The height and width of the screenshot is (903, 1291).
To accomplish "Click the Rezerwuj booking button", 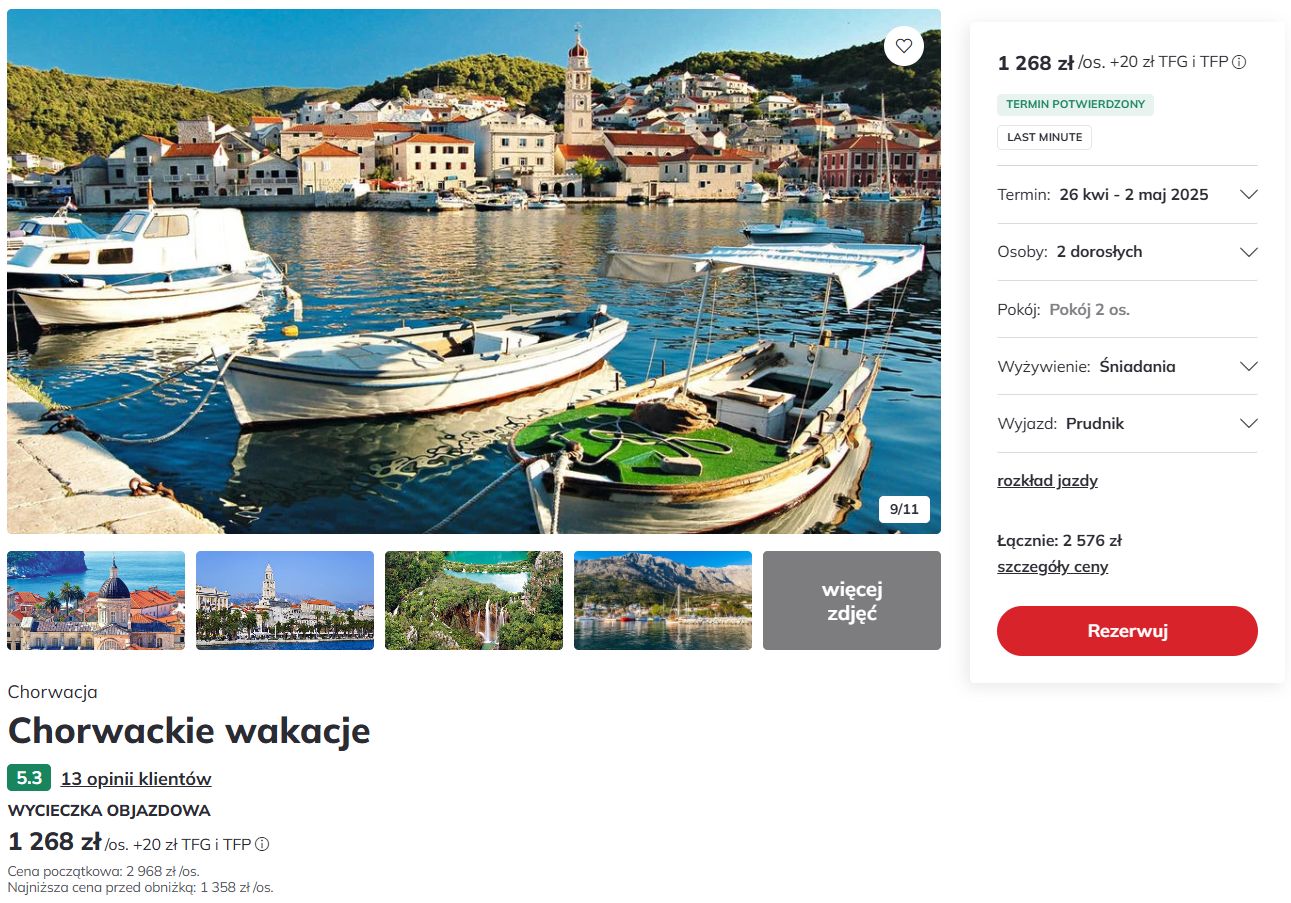I will point(1127,631).
